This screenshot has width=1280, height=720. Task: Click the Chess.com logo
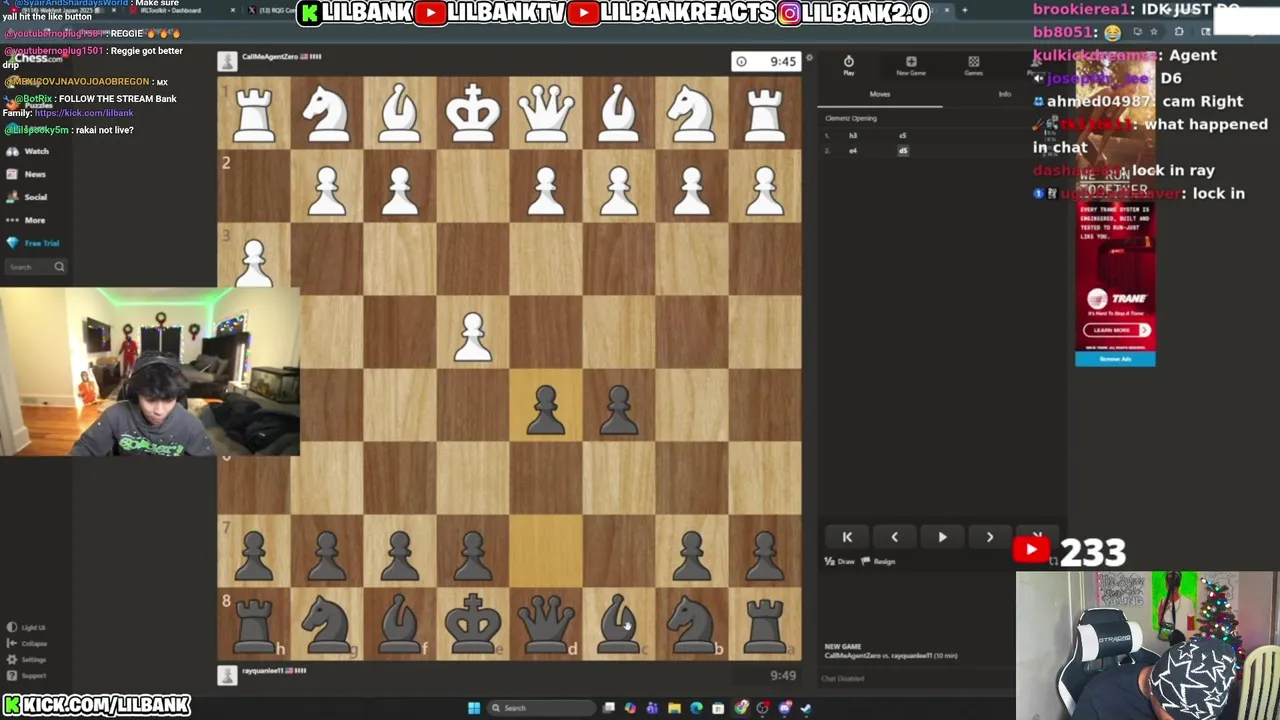38,58
